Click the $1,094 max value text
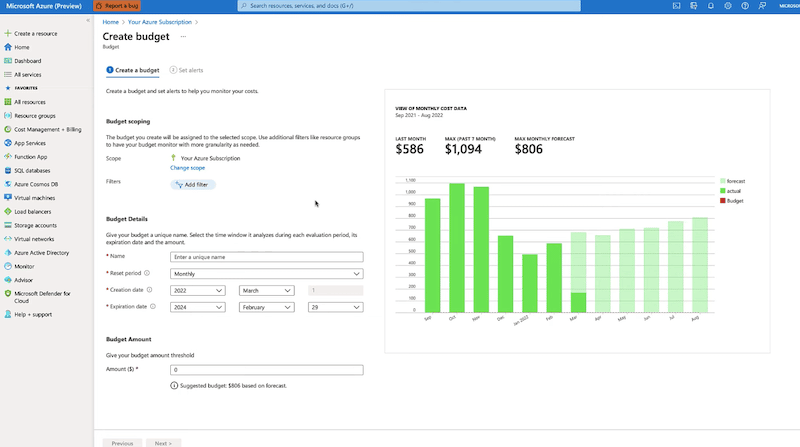Image resolution: width=800 pixels, height=447 pixels. pos(463,149)
